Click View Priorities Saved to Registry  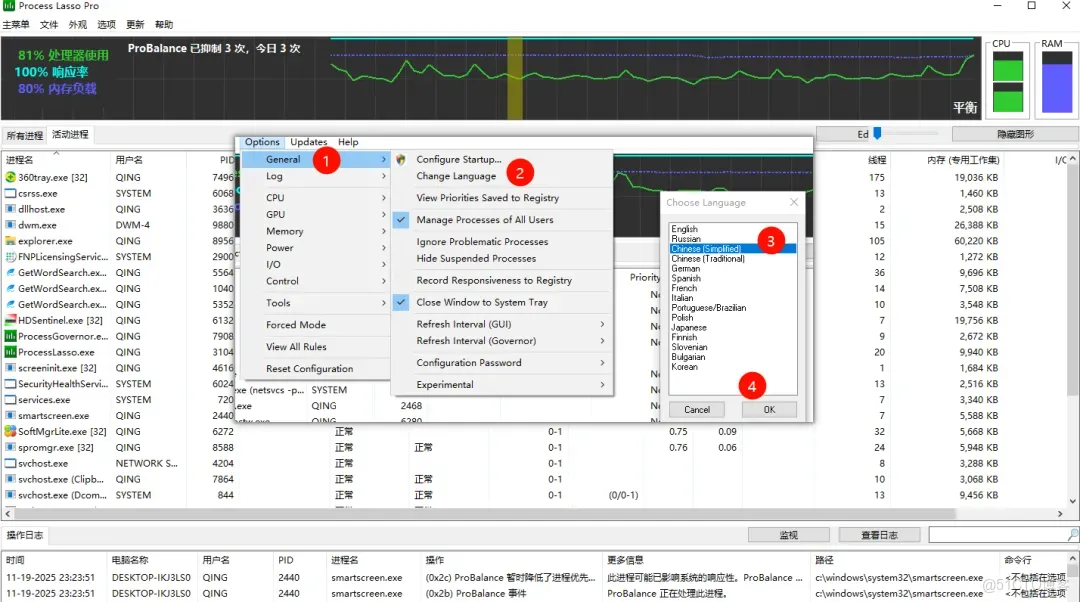(x=488, y=198)
